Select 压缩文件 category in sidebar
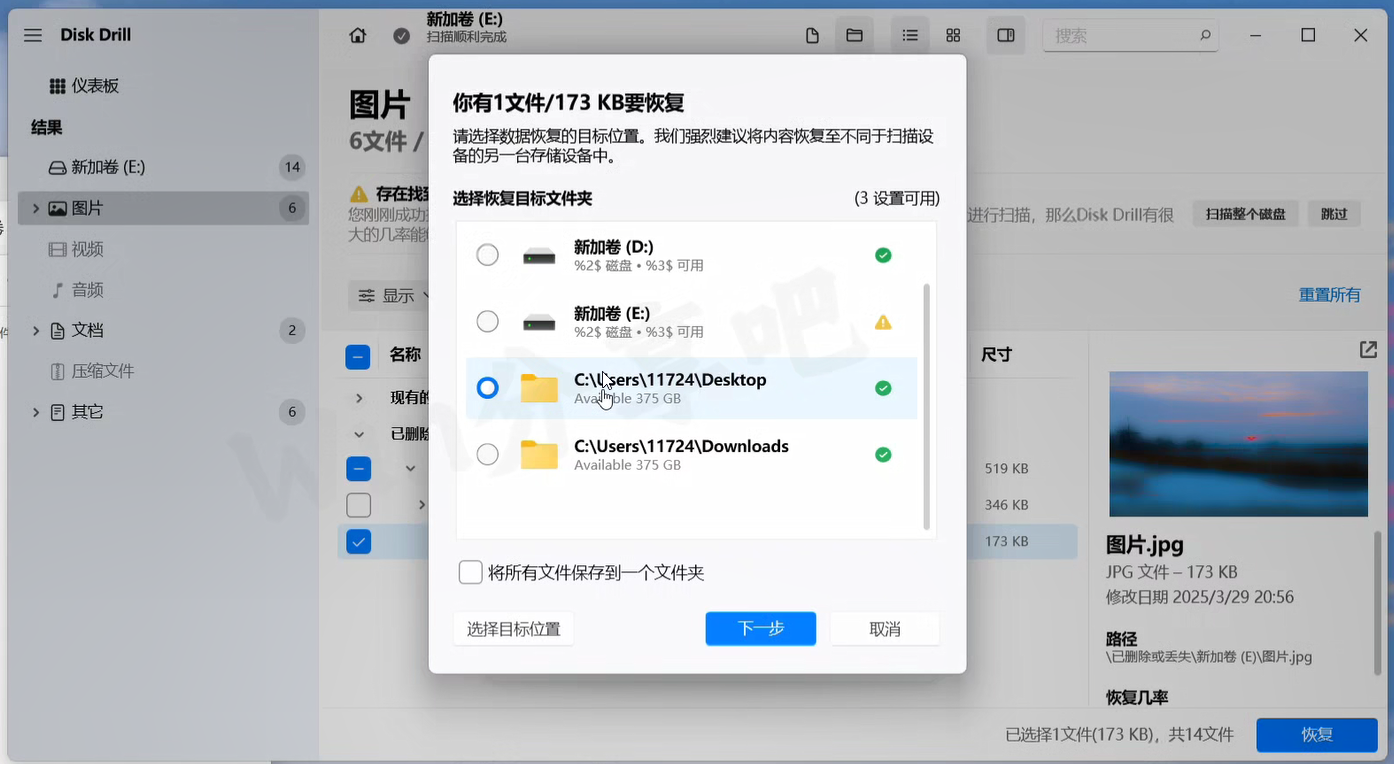This screenshot has height=764, width=1394. point(163,371)
